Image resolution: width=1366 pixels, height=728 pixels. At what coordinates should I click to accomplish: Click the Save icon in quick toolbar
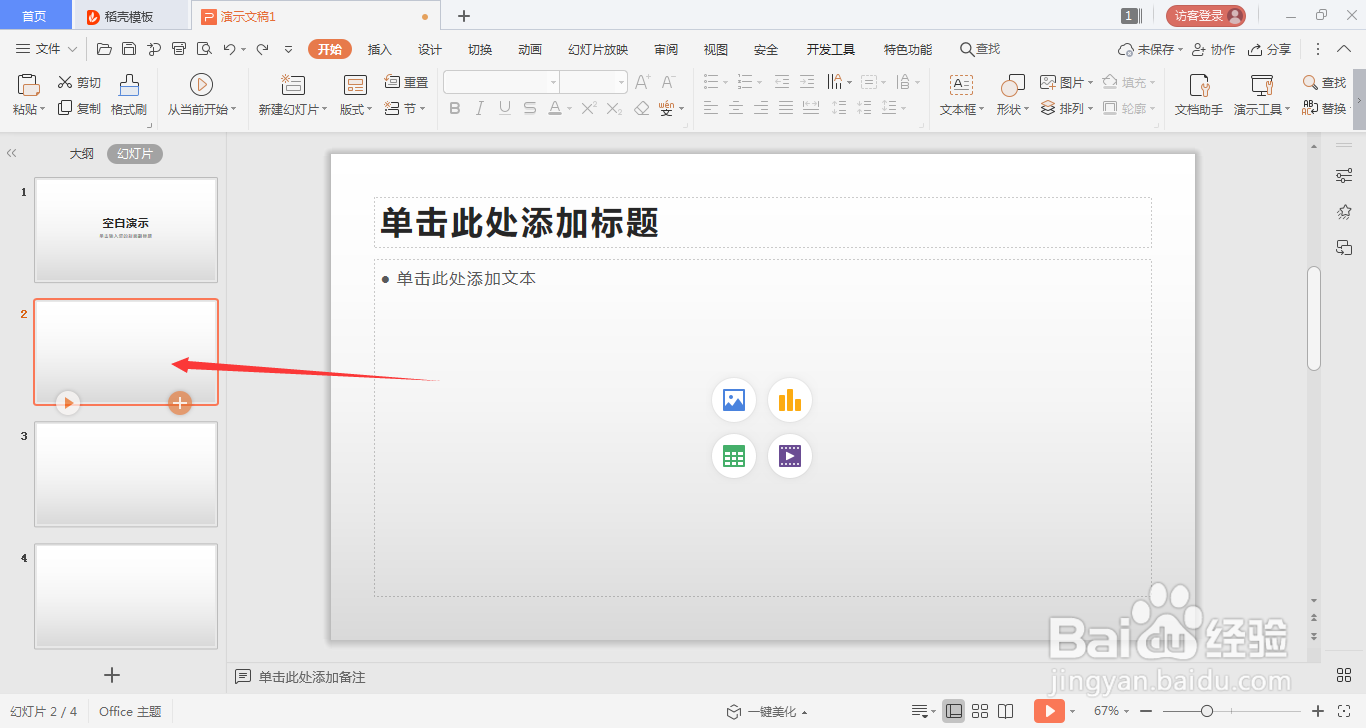click(129, 49)
